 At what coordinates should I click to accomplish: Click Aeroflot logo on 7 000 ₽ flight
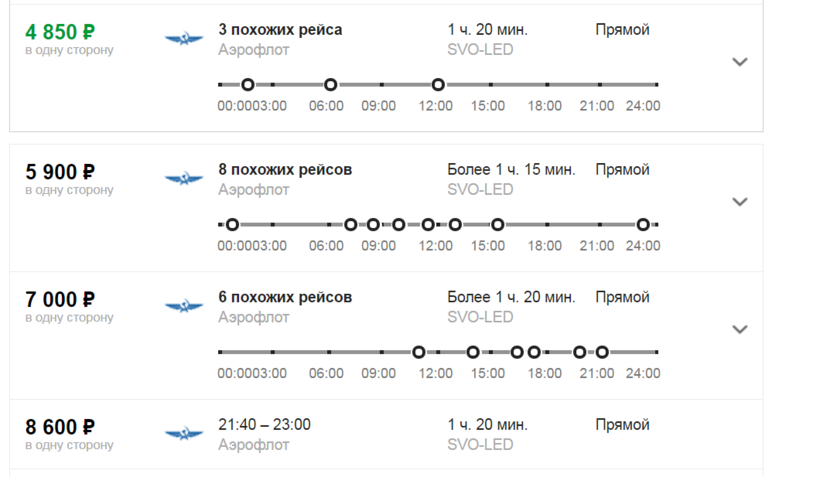click(184, 307)
